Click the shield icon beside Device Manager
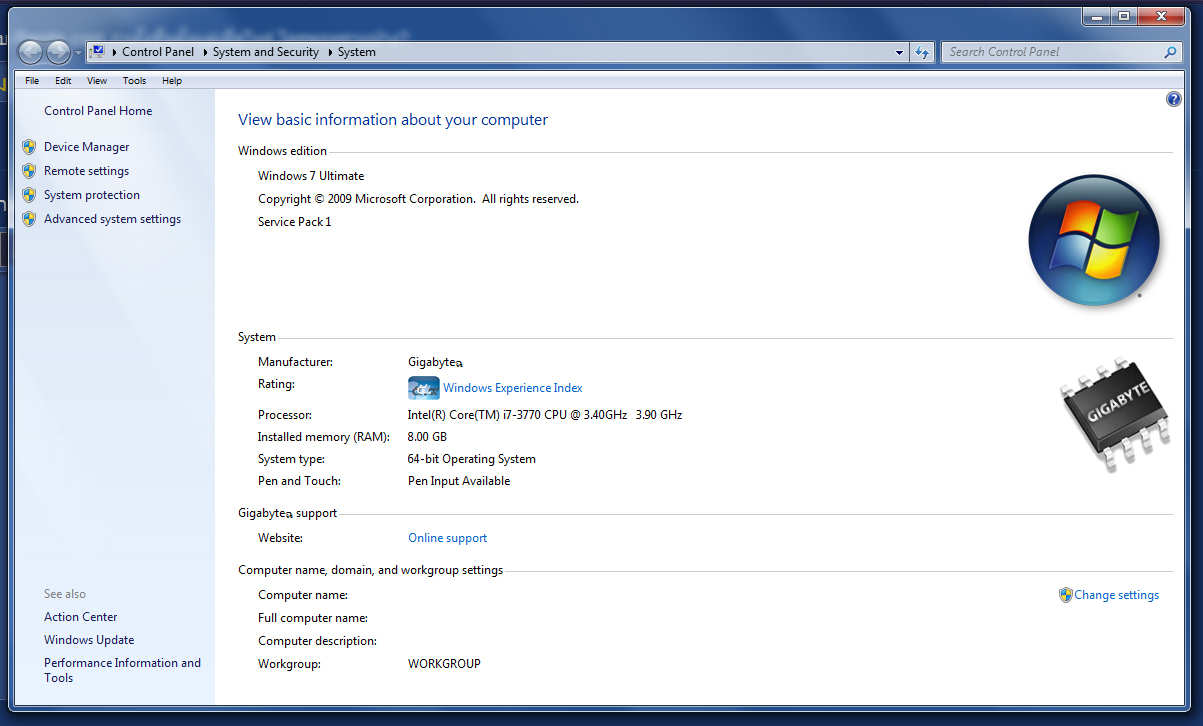1203x726 pixels. point(29,147)
